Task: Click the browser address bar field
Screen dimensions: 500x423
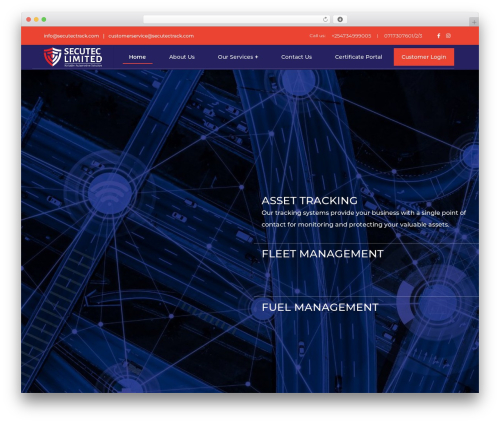Action: point(237,19)
